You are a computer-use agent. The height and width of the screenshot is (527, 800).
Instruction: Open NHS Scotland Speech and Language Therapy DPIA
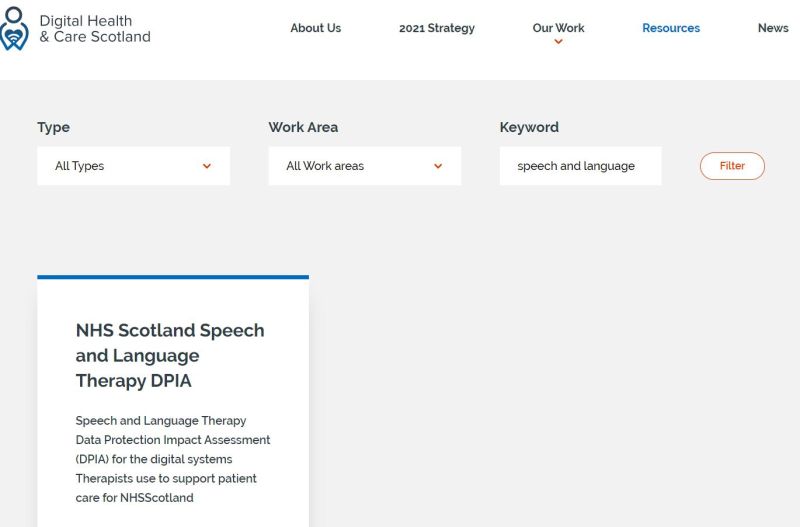[170, 355]
